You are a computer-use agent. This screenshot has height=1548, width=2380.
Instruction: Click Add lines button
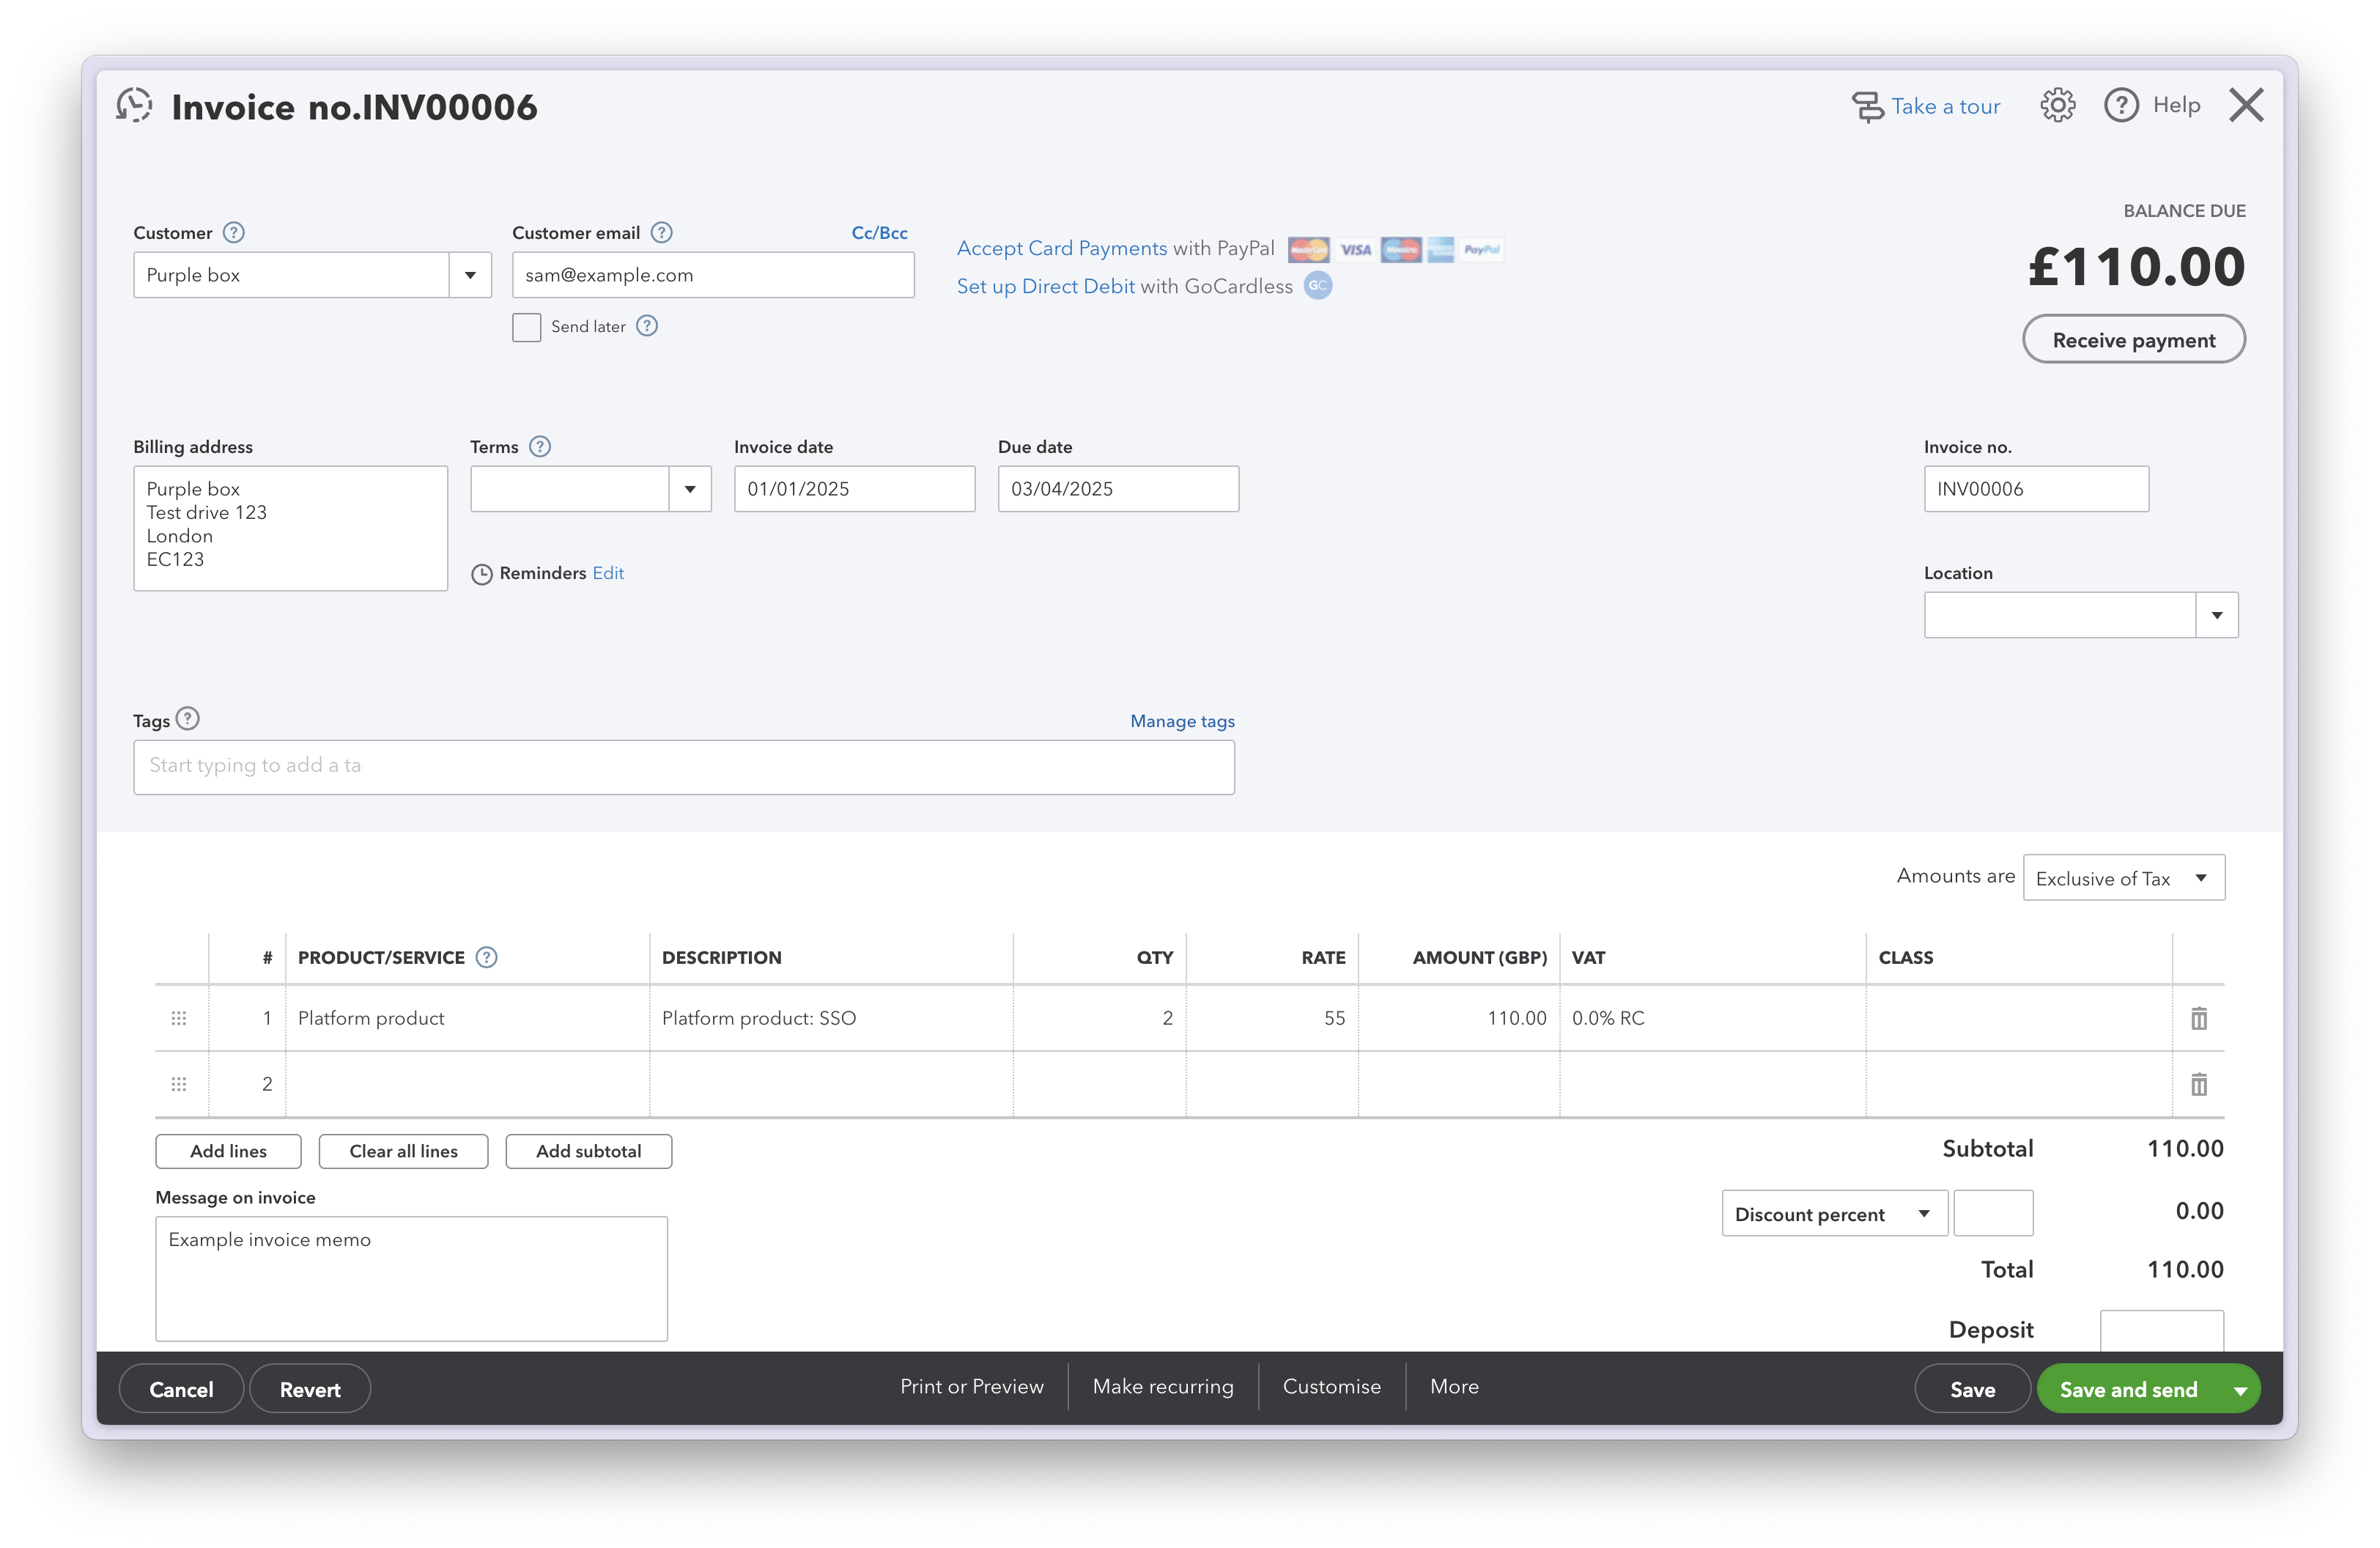tap(228, 1151)
